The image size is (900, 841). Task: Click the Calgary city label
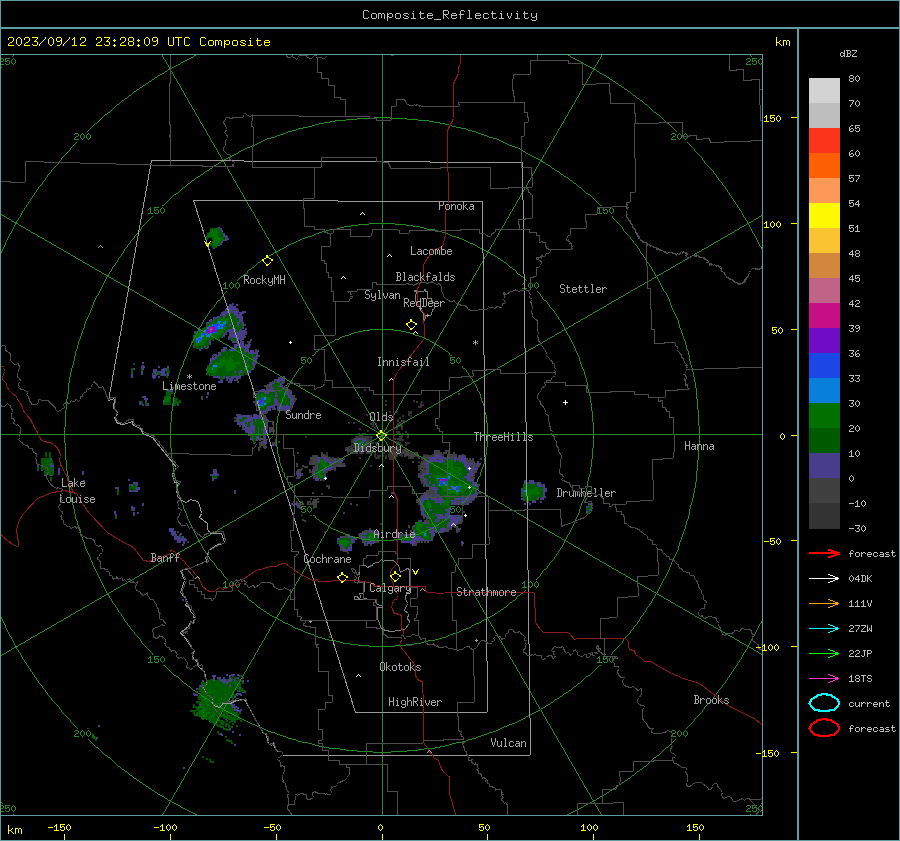pos(390,588)
